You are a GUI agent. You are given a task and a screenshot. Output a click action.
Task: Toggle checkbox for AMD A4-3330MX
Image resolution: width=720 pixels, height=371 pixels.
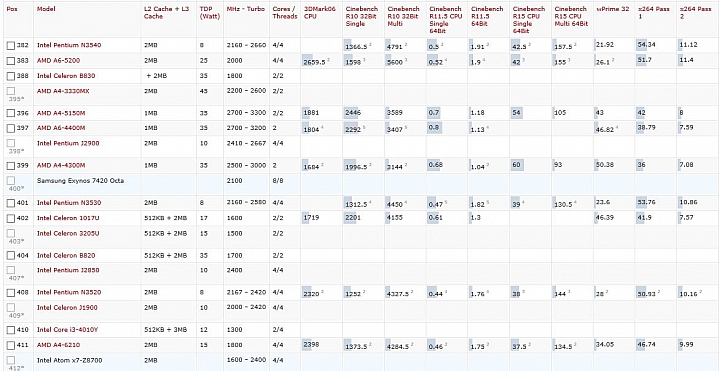click(x=11, y=91)
